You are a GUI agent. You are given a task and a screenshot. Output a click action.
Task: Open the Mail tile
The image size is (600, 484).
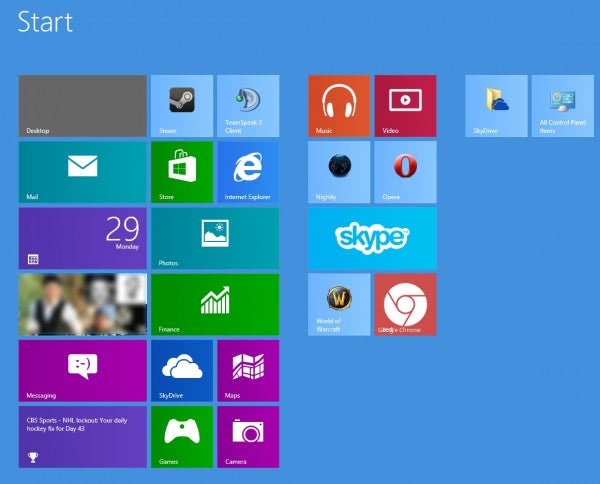tap(83, 172)
